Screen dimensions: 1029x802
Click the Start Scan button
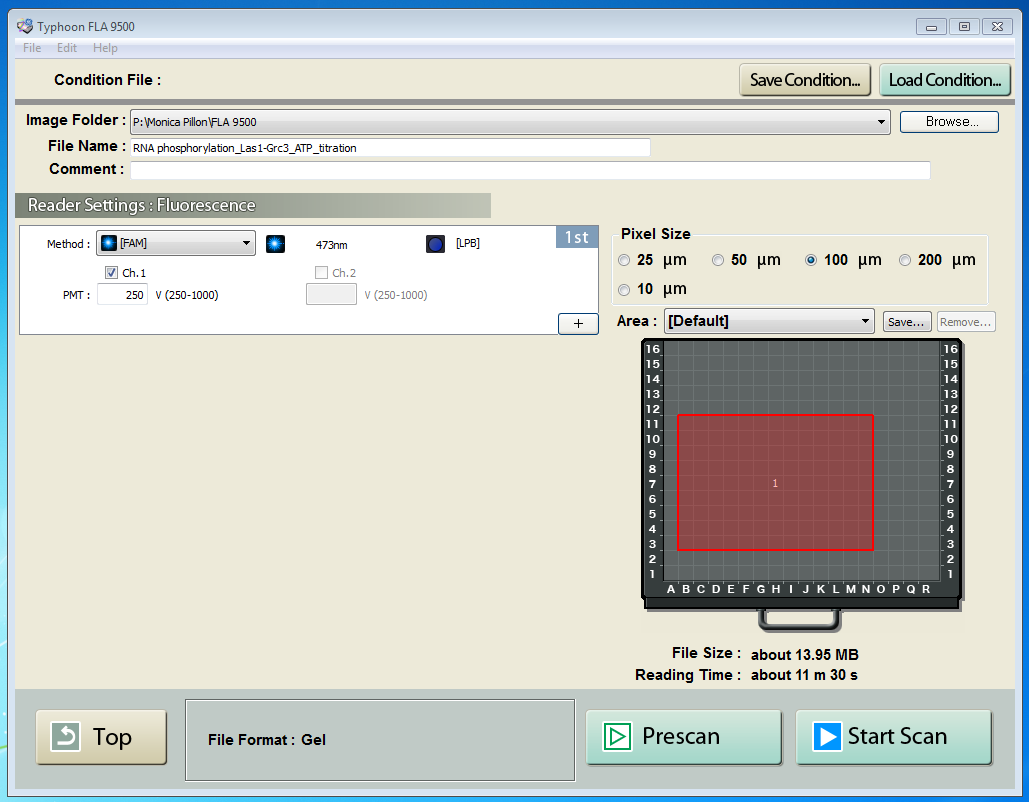pyautogui.click(x=894, y=737)
